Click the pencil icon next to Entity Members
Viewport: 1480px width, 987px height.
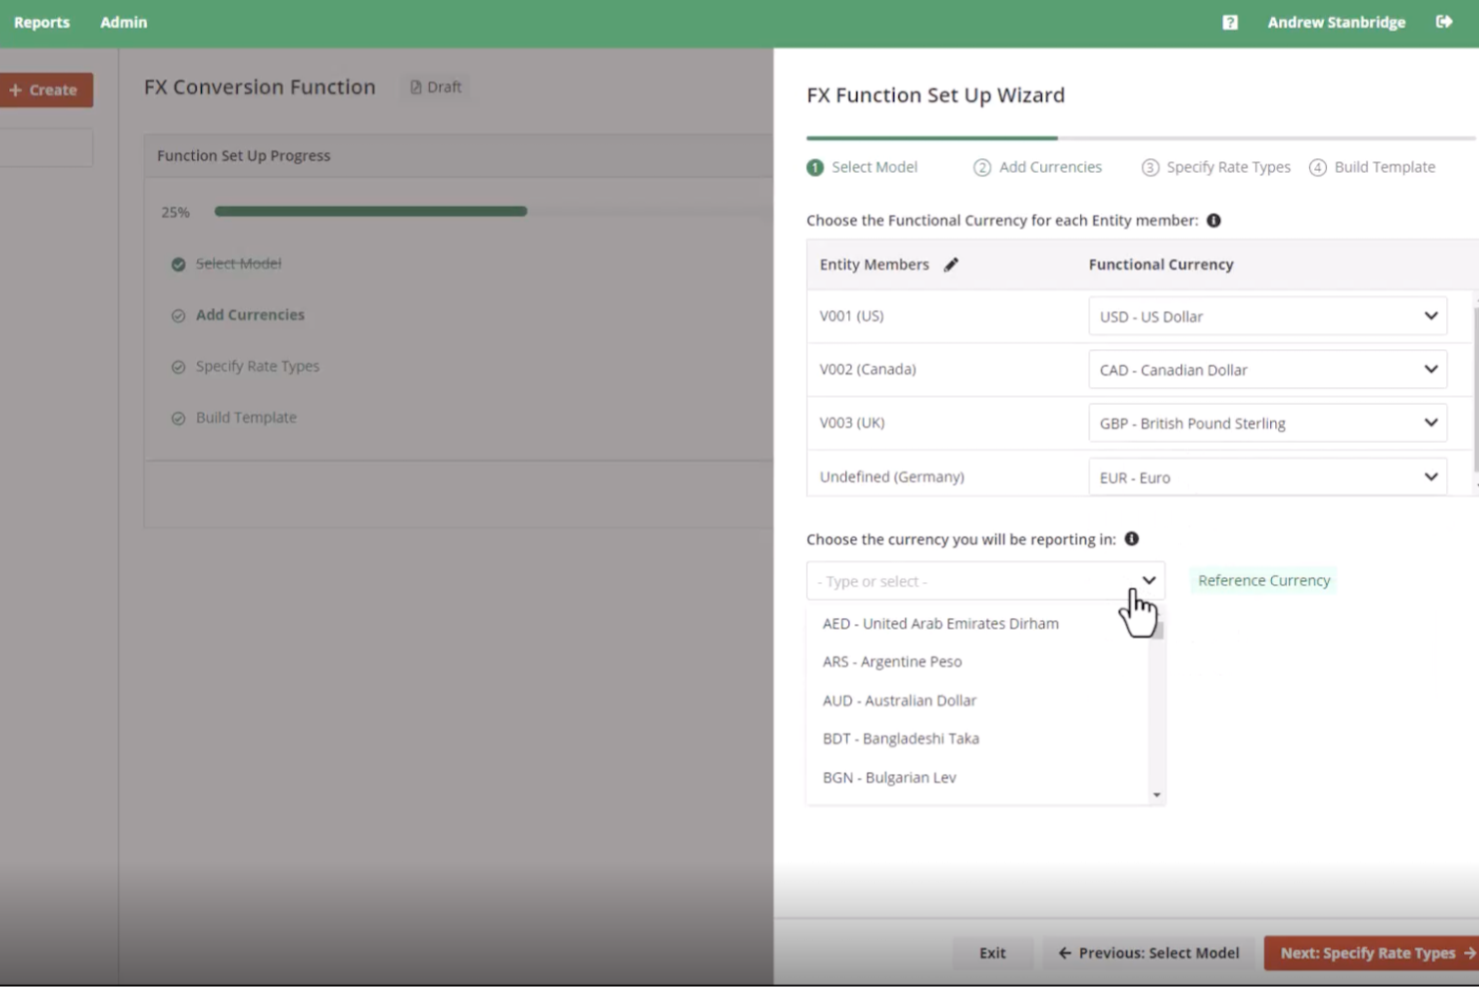click(951, 265)
